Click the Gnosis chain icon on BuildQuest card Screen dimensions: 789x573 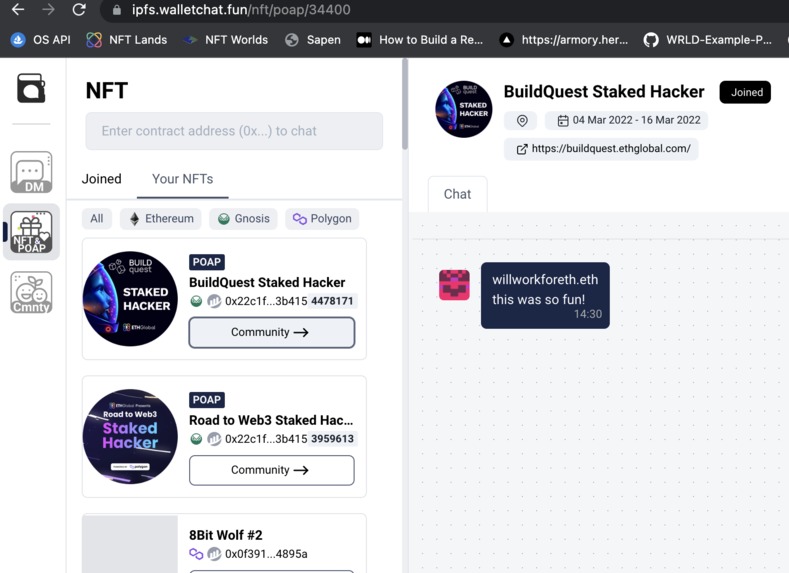point(196,301)
